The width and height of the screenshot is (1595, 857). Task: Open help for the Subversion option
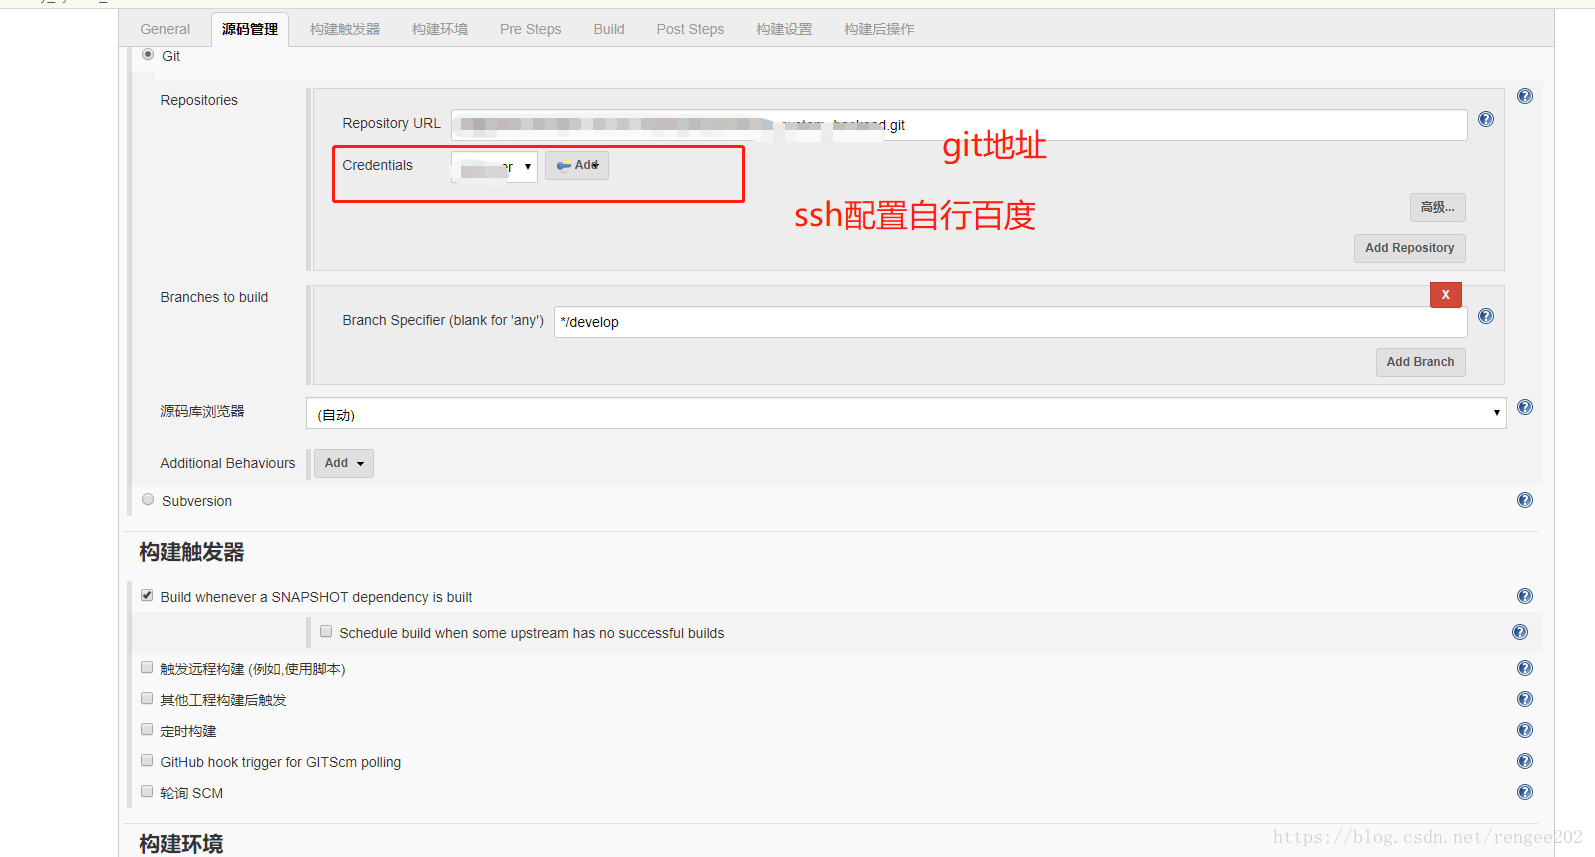[x=1524, y=500]
